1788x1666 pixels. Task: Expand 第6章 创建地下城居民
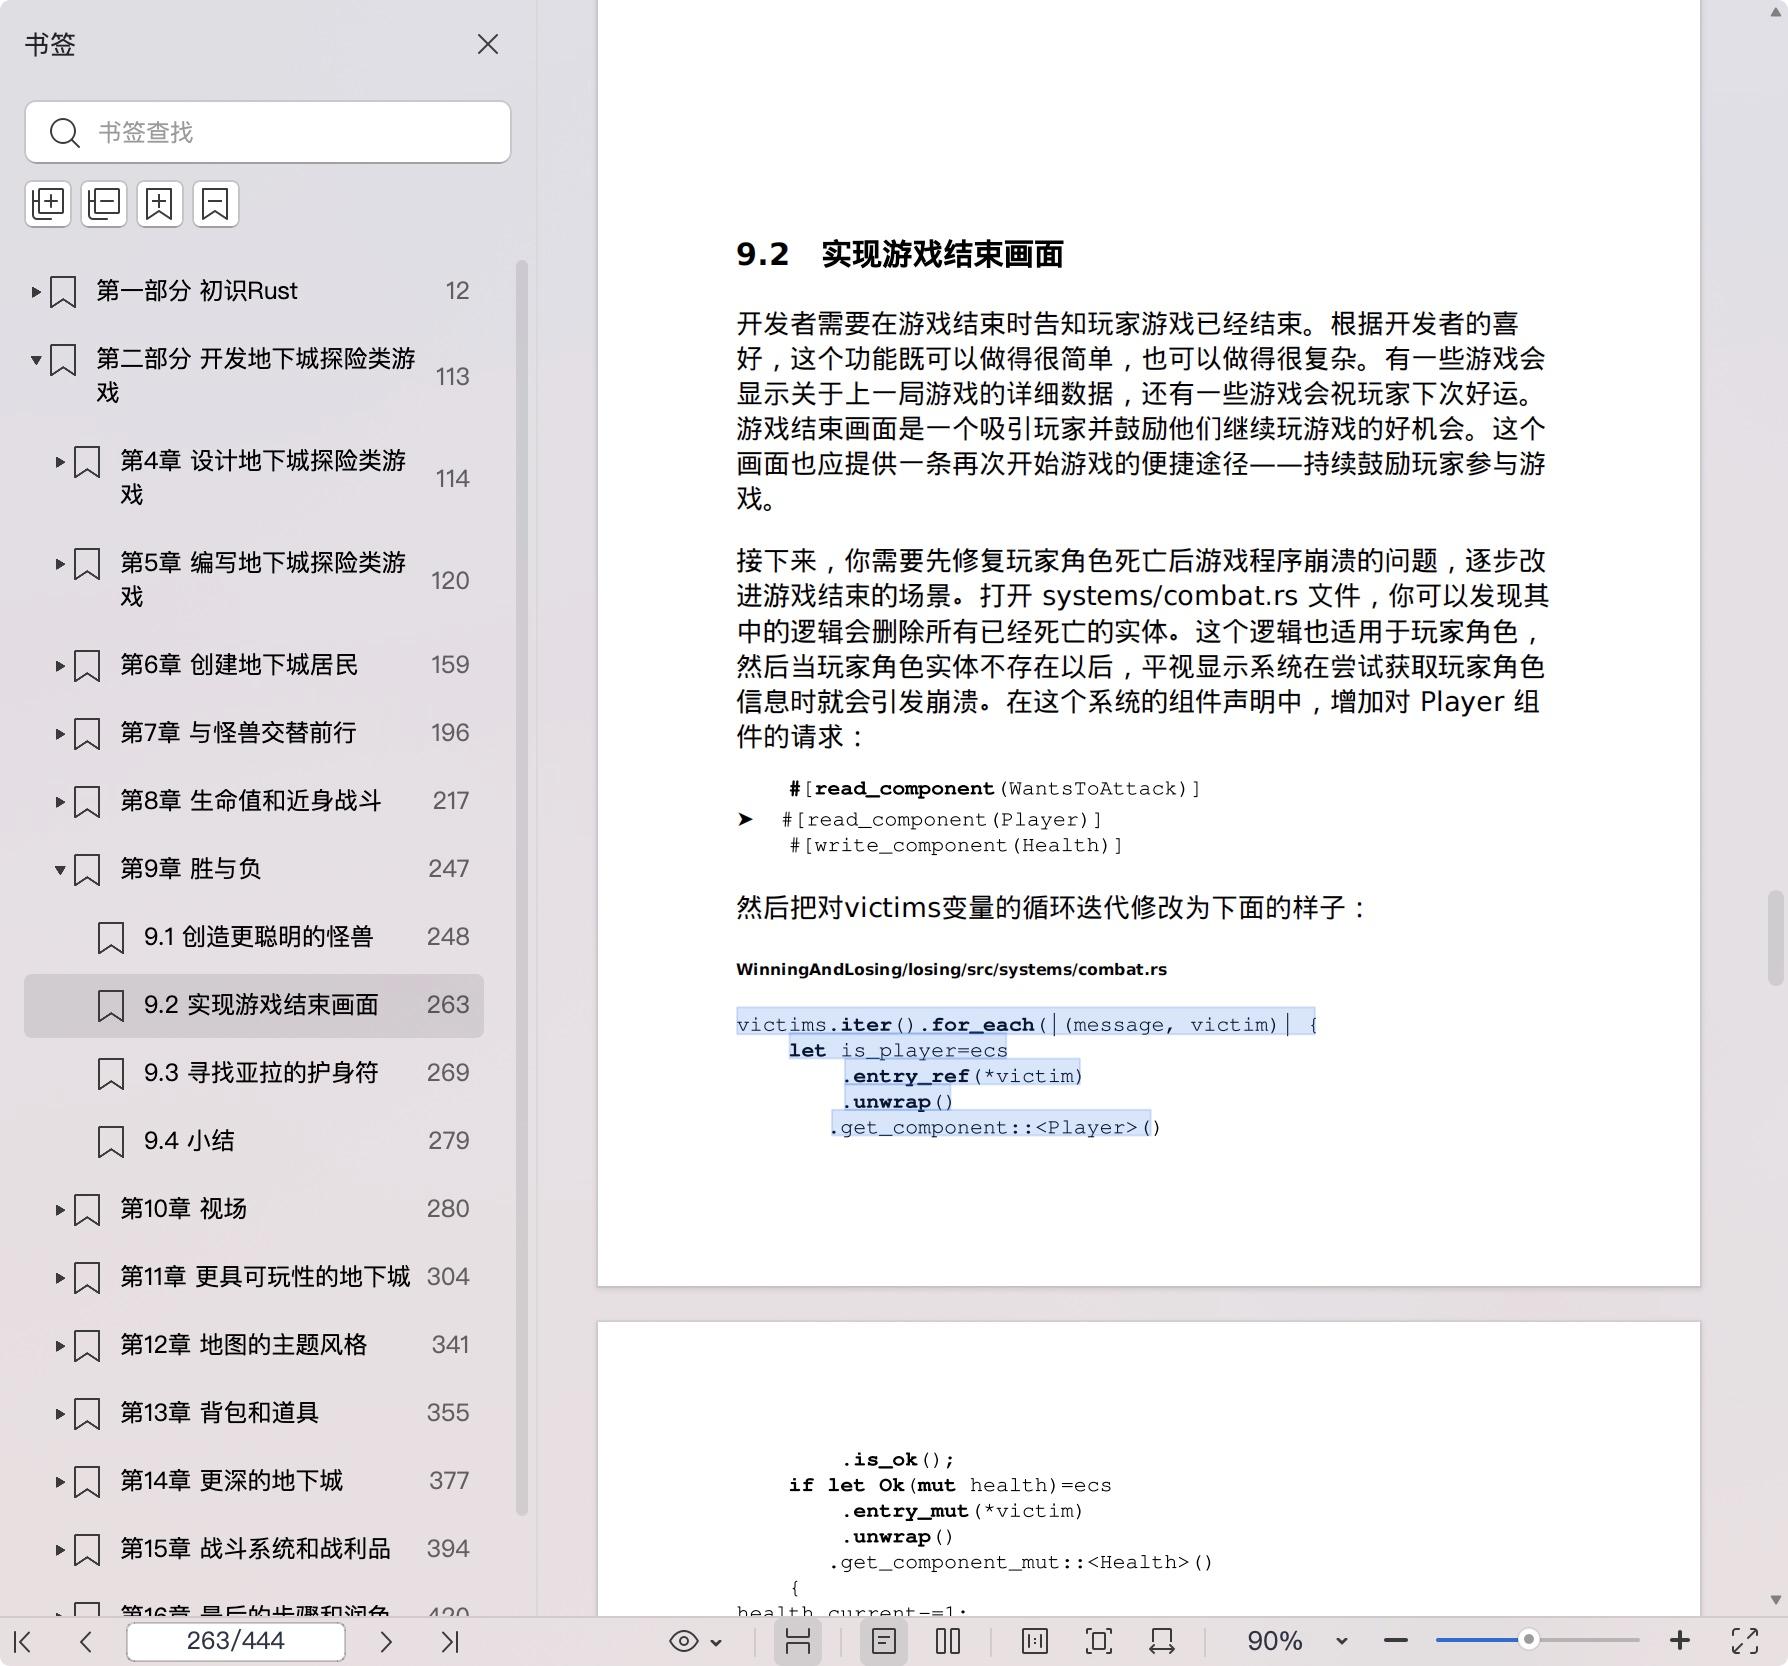pos(60,666)
